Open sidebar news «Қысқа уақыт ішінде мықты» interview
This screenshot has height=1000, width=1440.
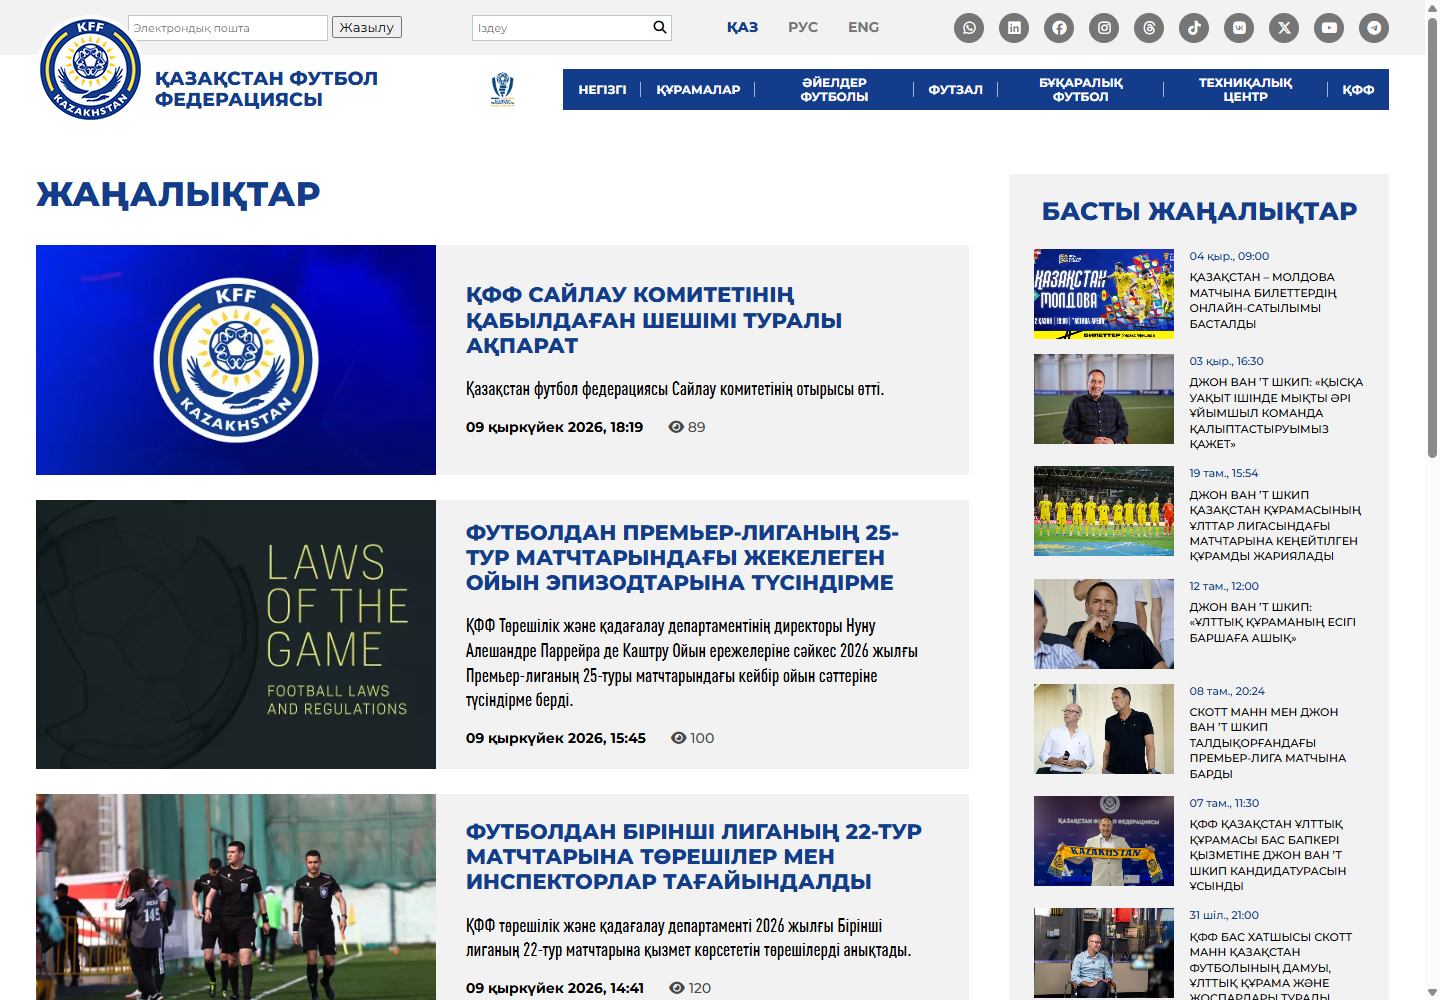click(x=1276, y=413)
